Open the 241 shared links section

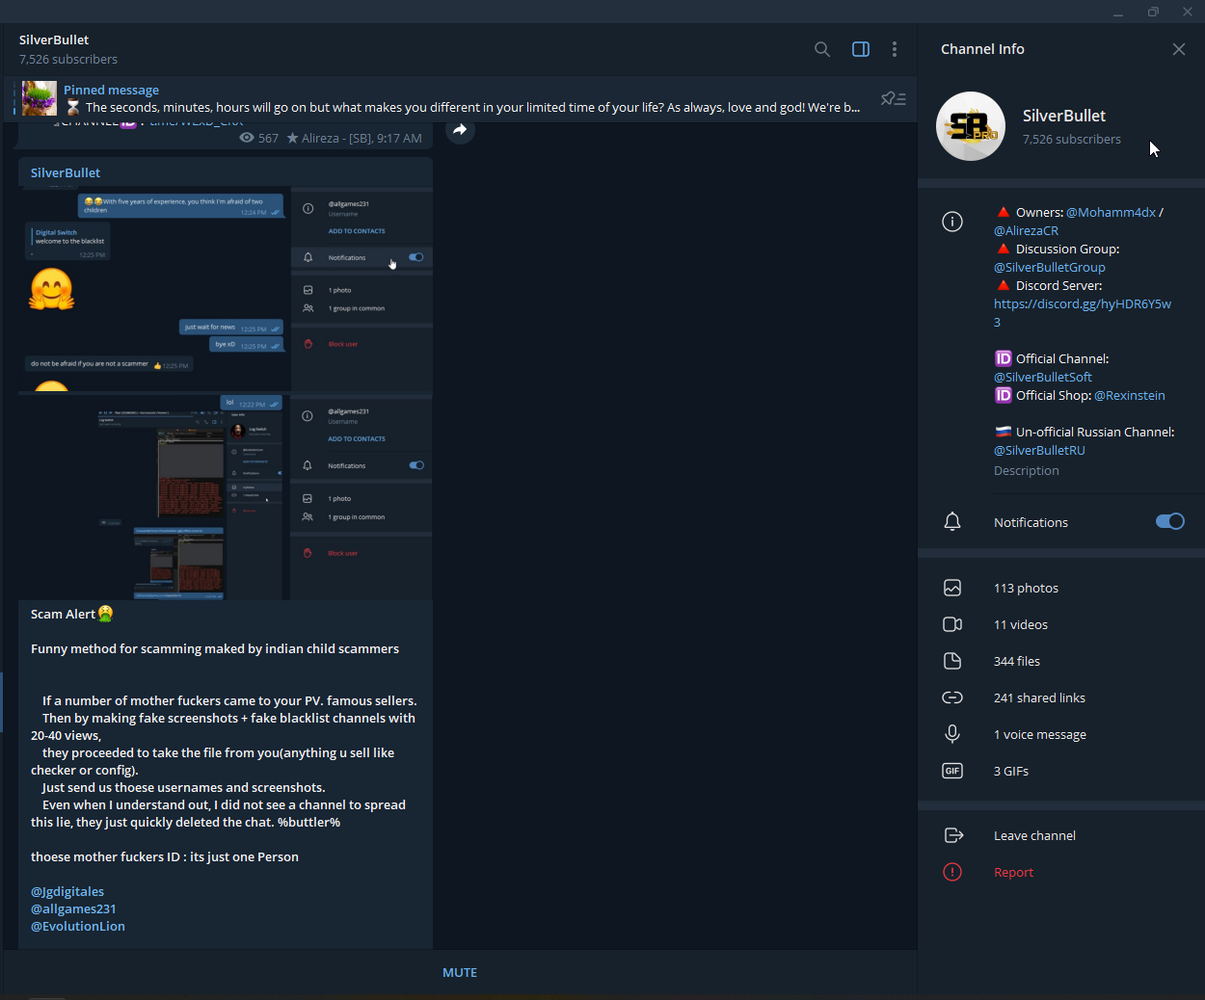point(1061,698)
